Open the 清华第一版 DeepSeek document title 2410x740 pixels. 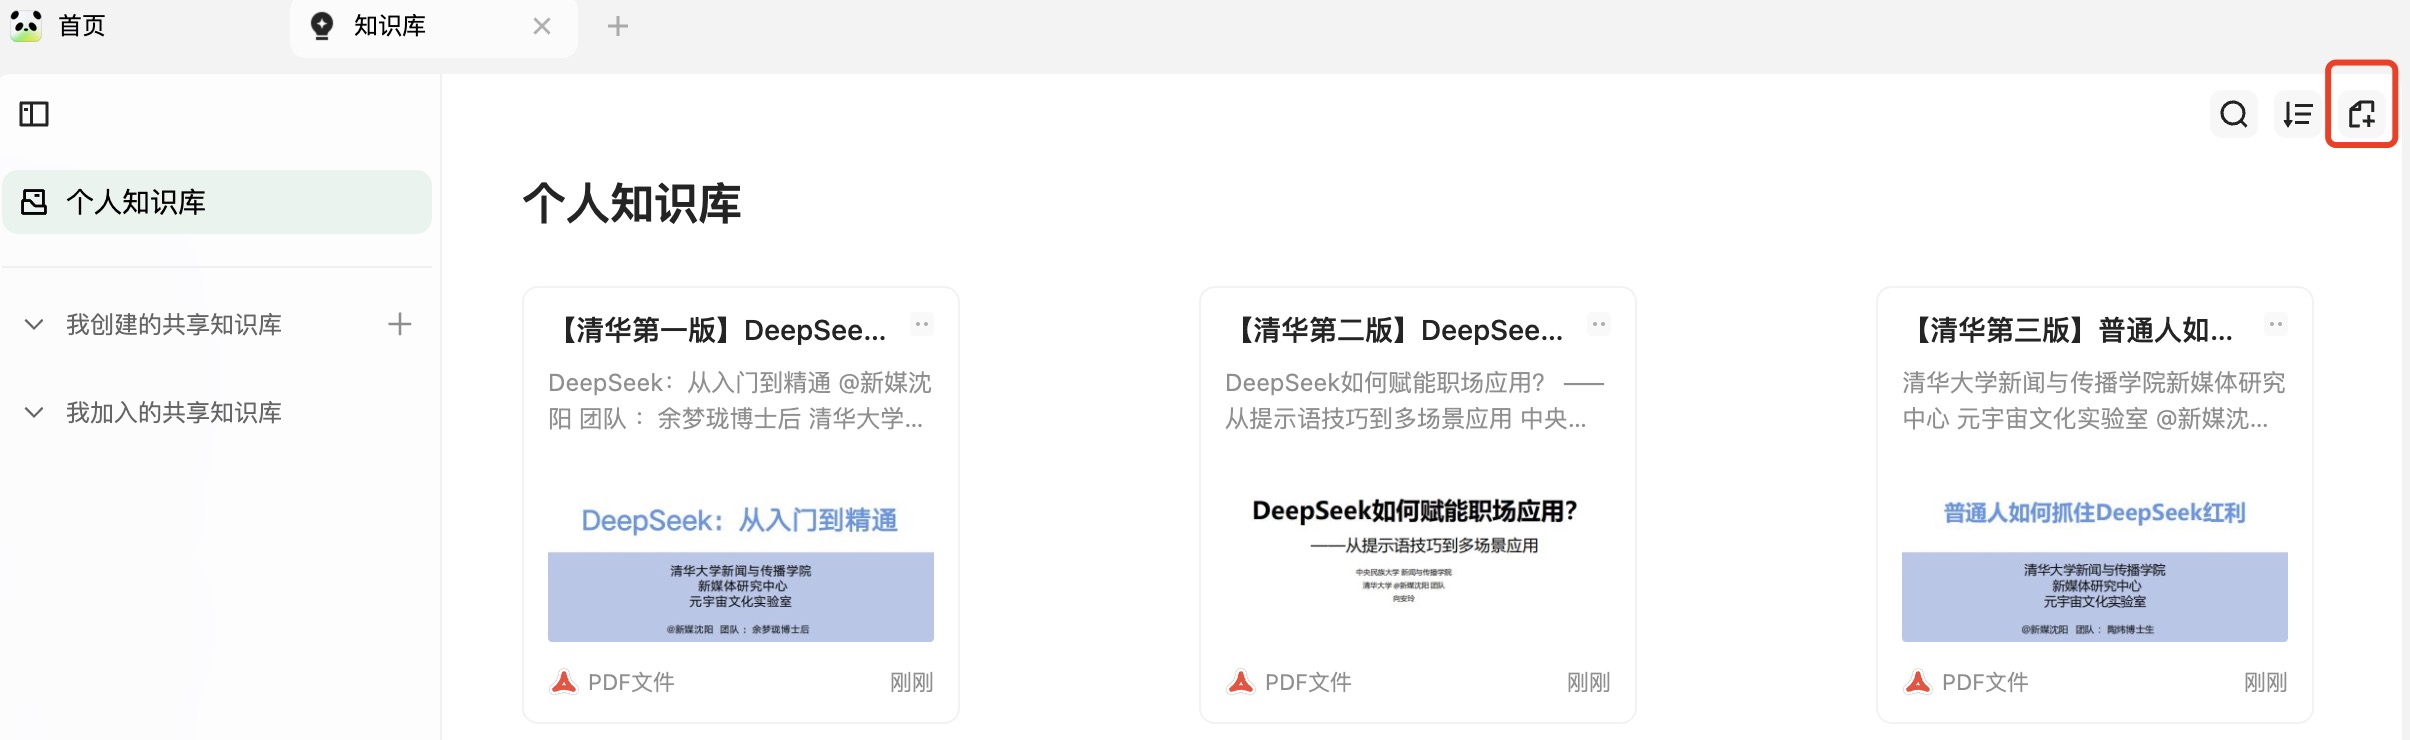720,330
